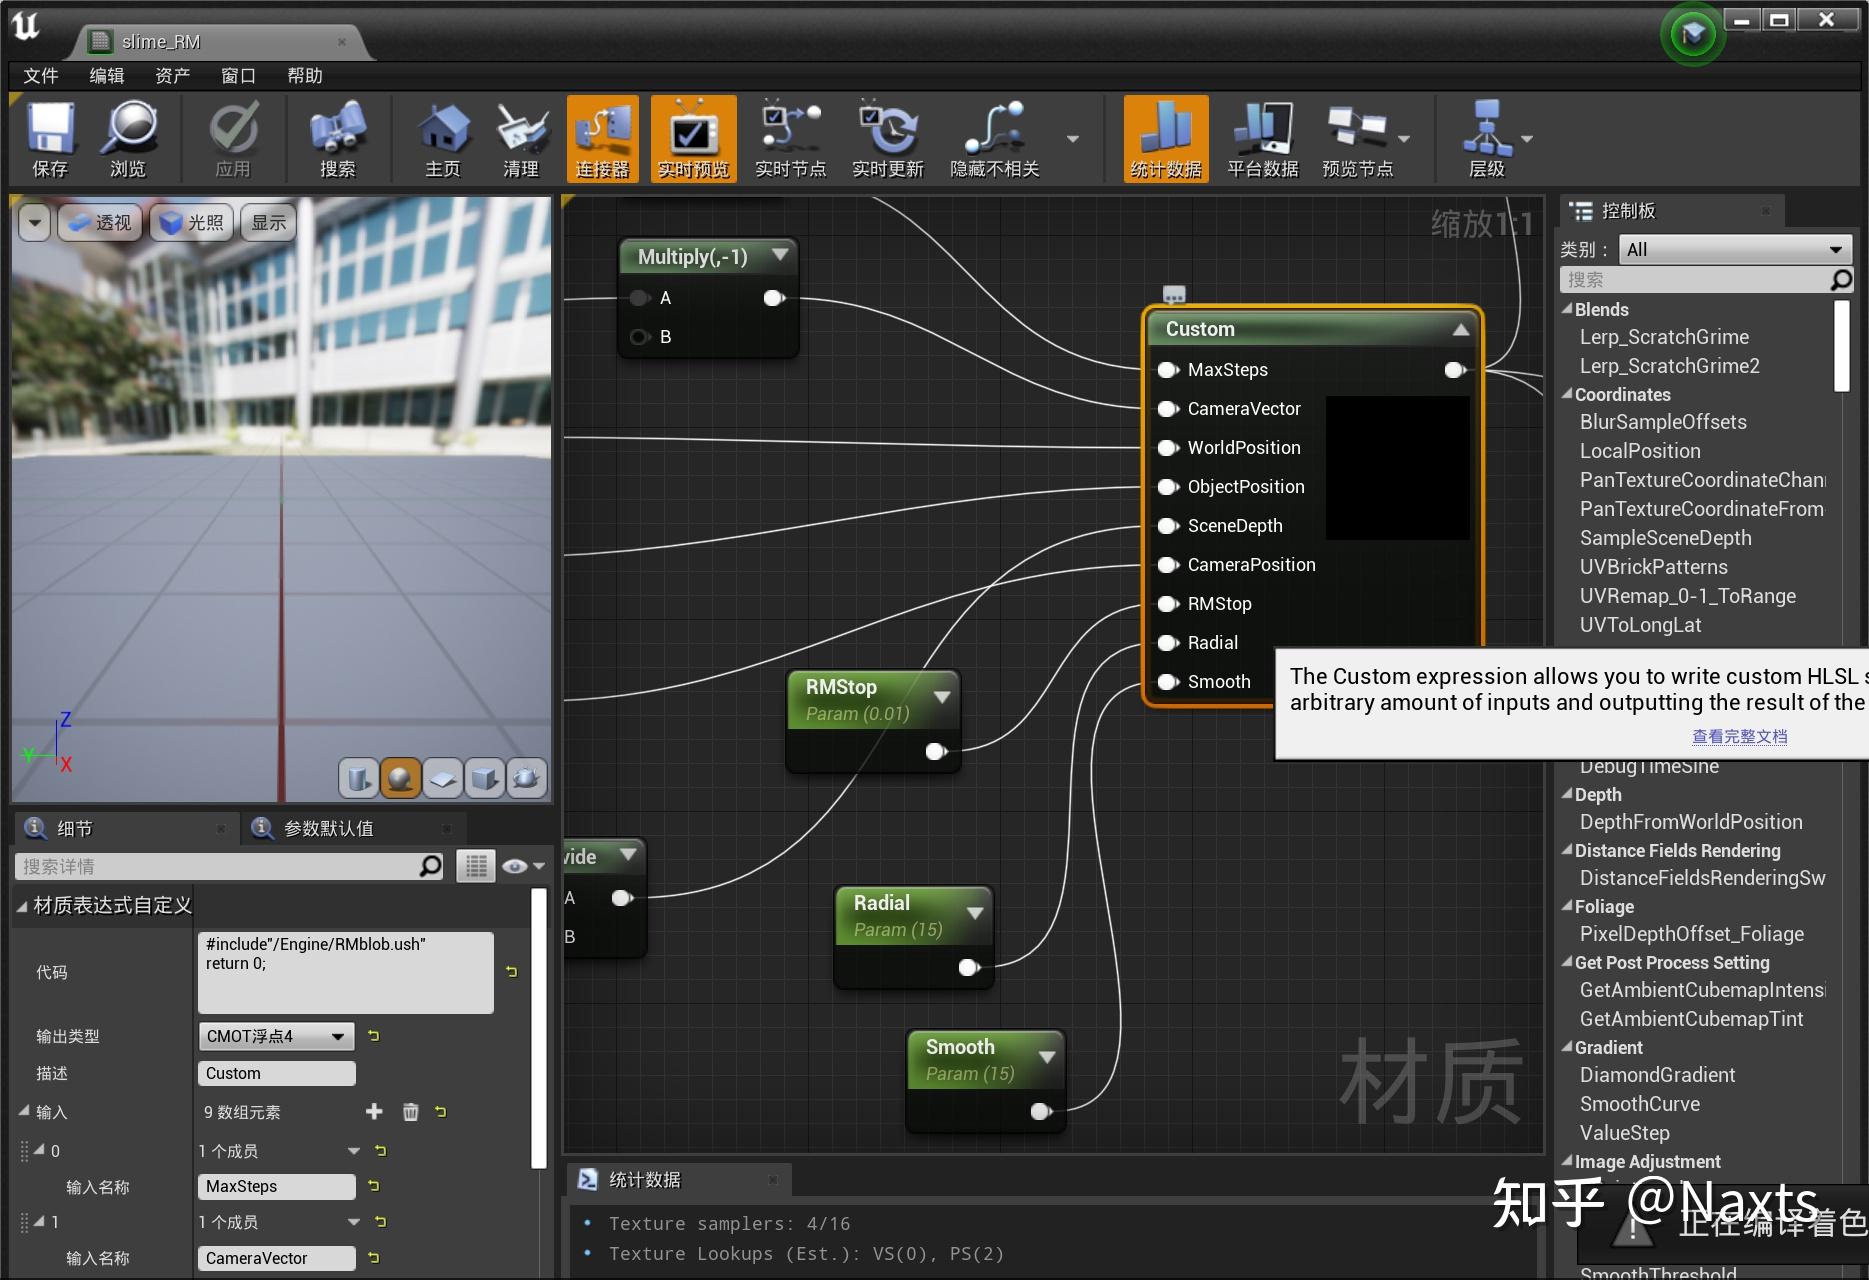Click the Lit (光照) viewport button
Viewport: 1869px width, 1280px height.
pos(192,222)
